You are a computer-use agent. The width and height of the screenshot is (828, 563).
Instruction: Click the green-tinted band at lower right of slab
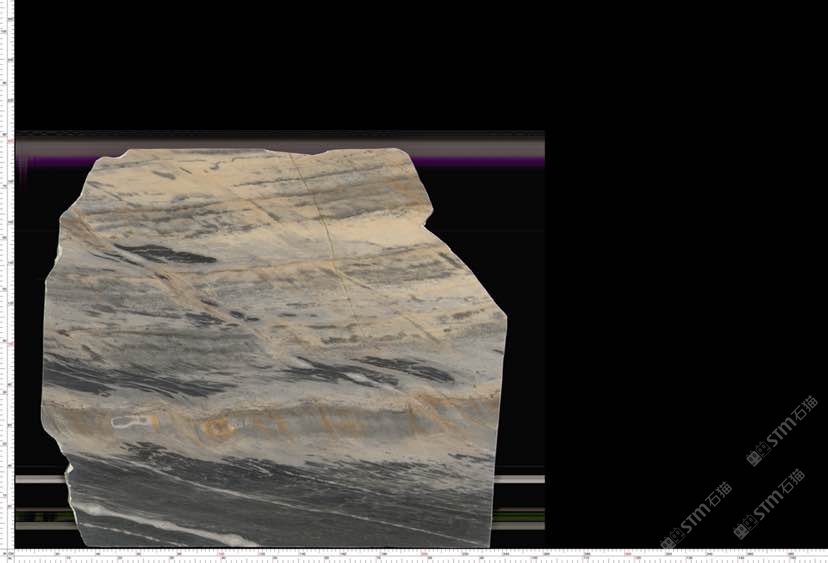(x=520, y=517)
